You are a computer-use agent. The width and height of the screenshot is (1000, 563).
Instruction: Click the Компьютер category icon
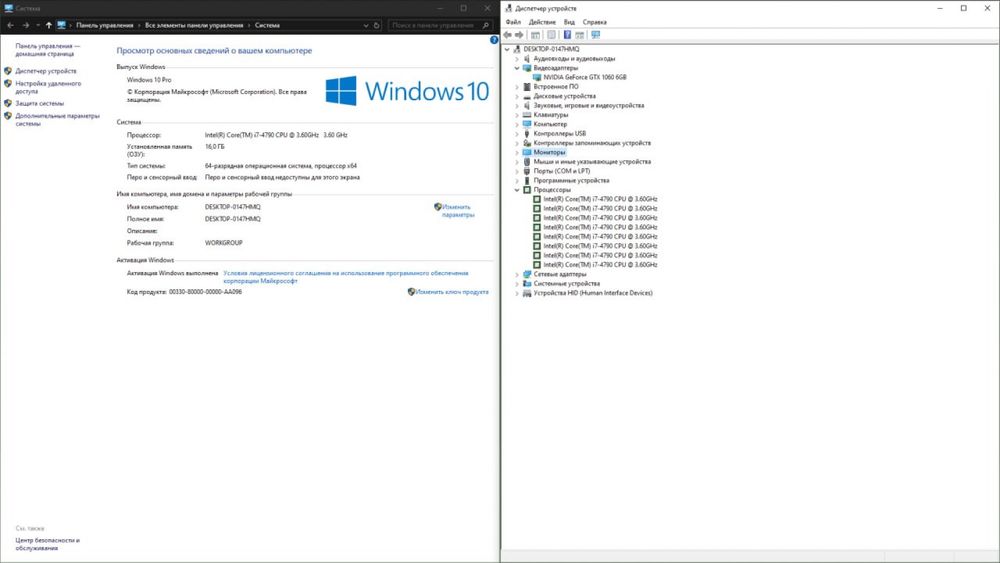pos(527,124)
